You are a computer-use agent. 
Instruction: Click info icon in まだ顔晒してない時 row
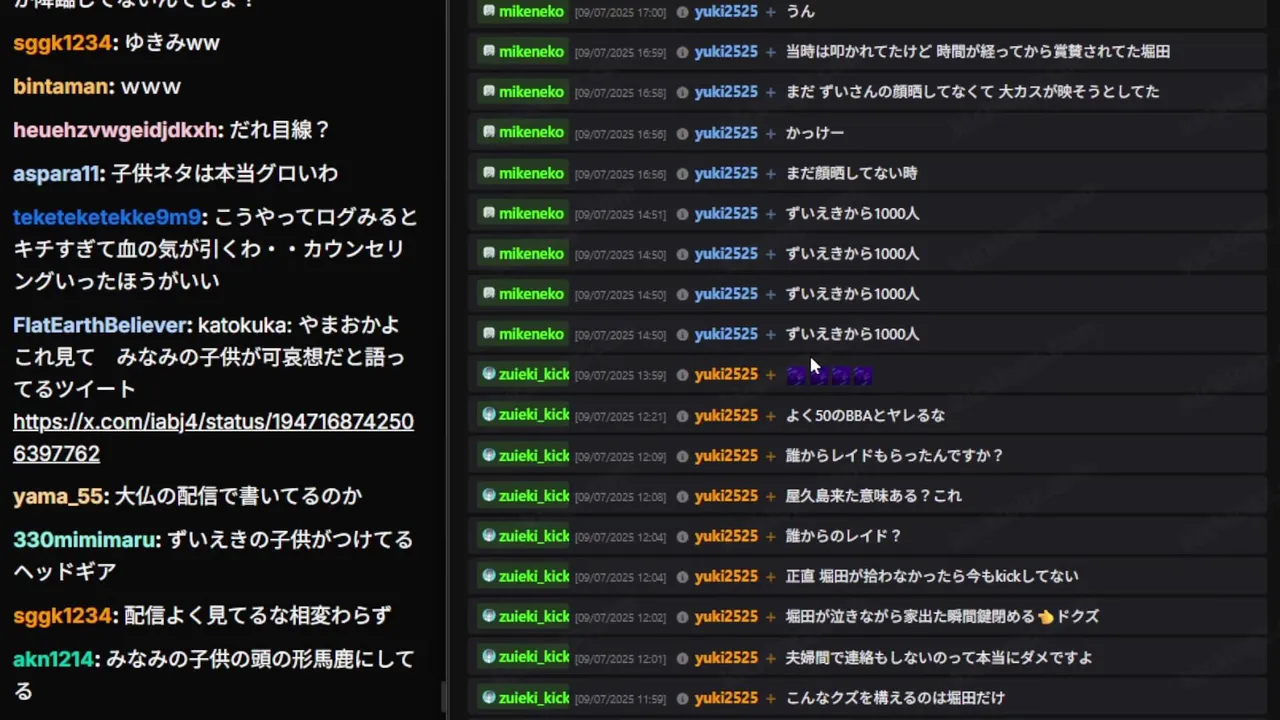click(682, 173)
